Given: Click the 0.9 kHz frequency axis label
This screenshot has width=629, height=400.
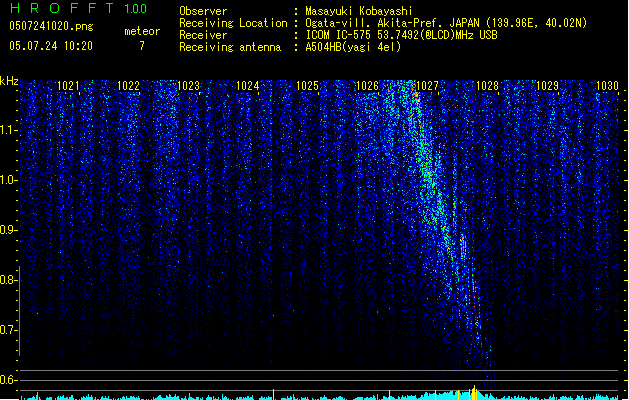Looking at the screenshot, I should point(8,230).
